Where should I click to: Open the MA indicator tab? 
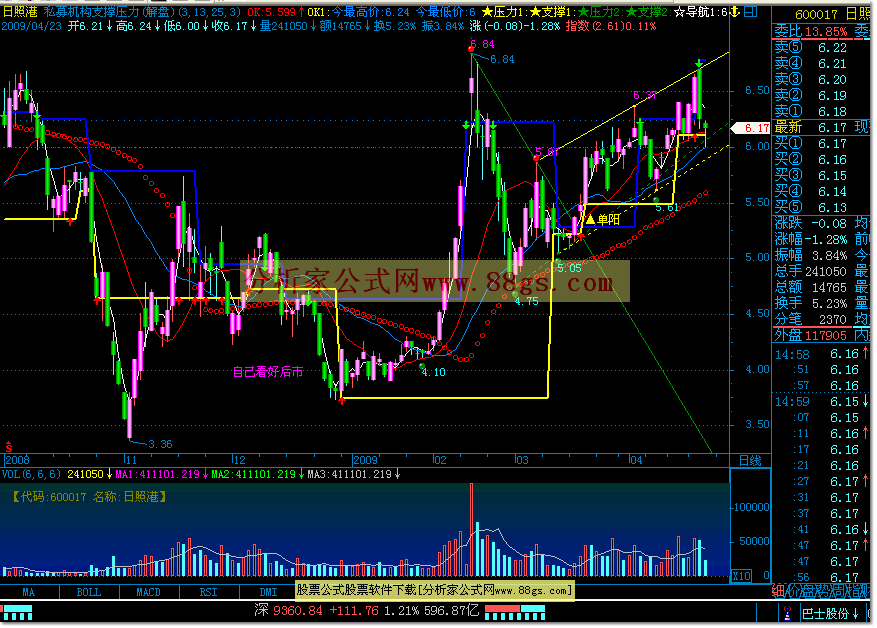[29, 592]
